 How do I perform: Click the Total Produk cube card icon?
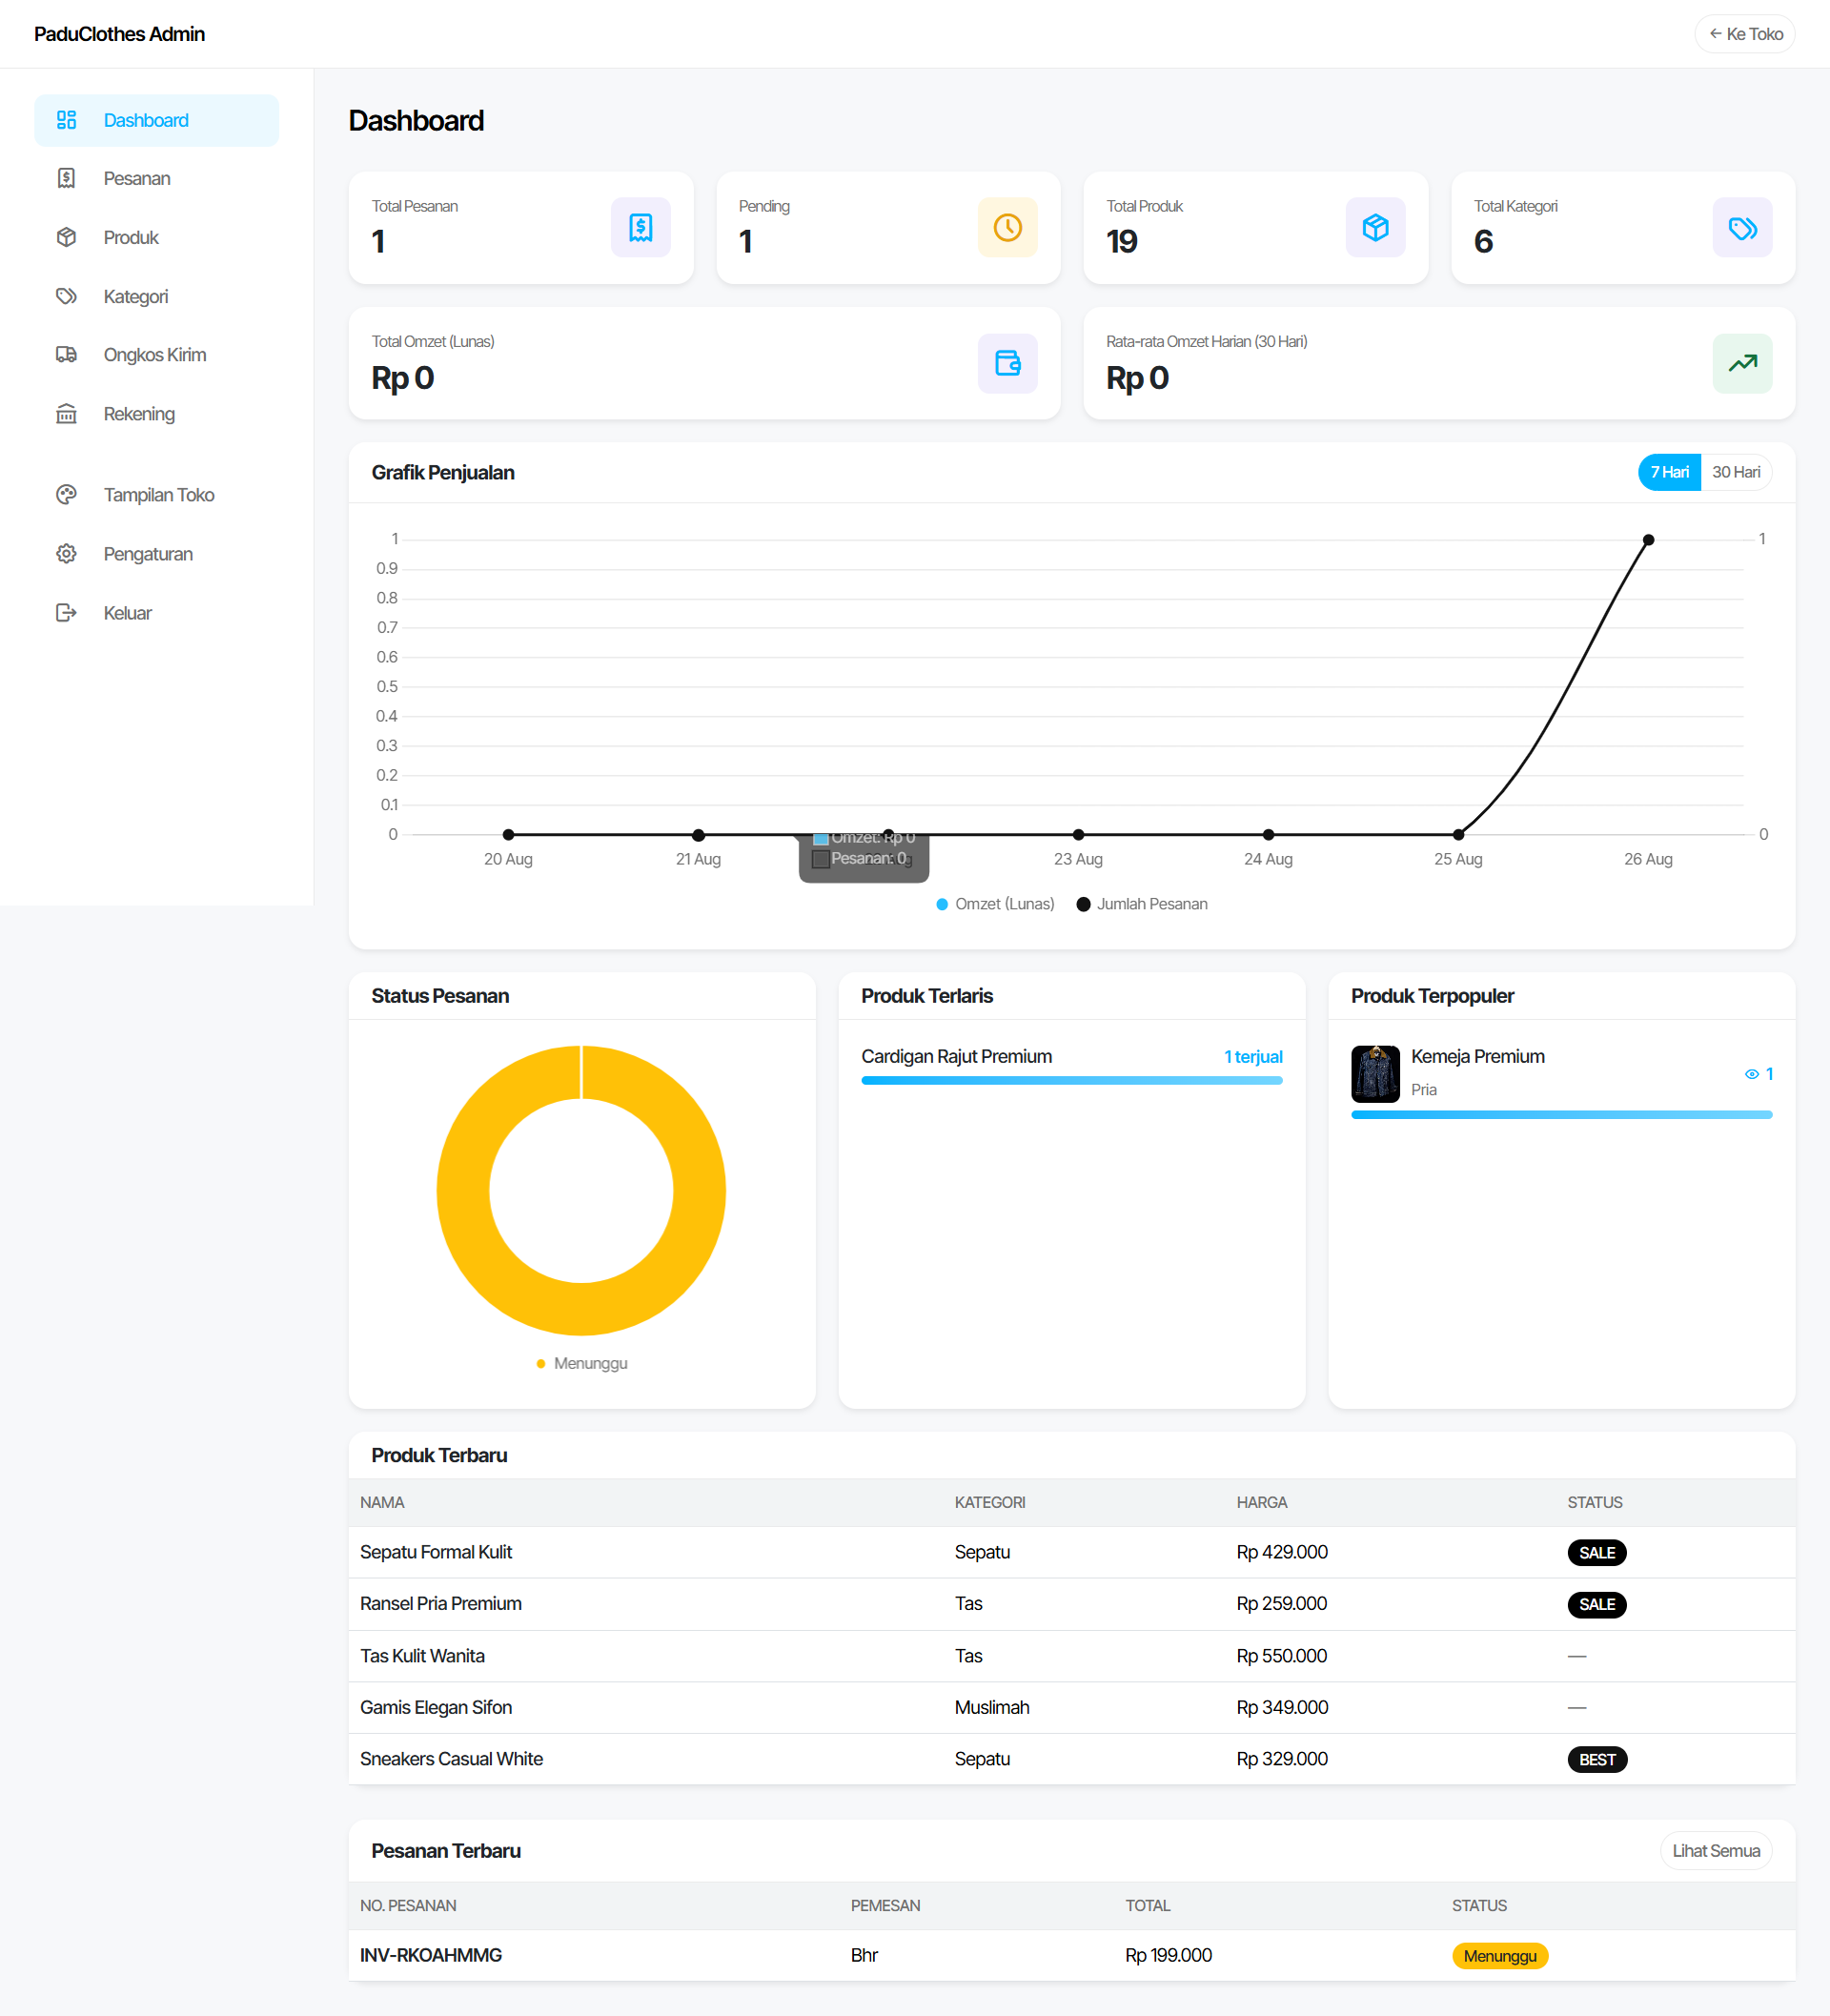point(1375,228)
